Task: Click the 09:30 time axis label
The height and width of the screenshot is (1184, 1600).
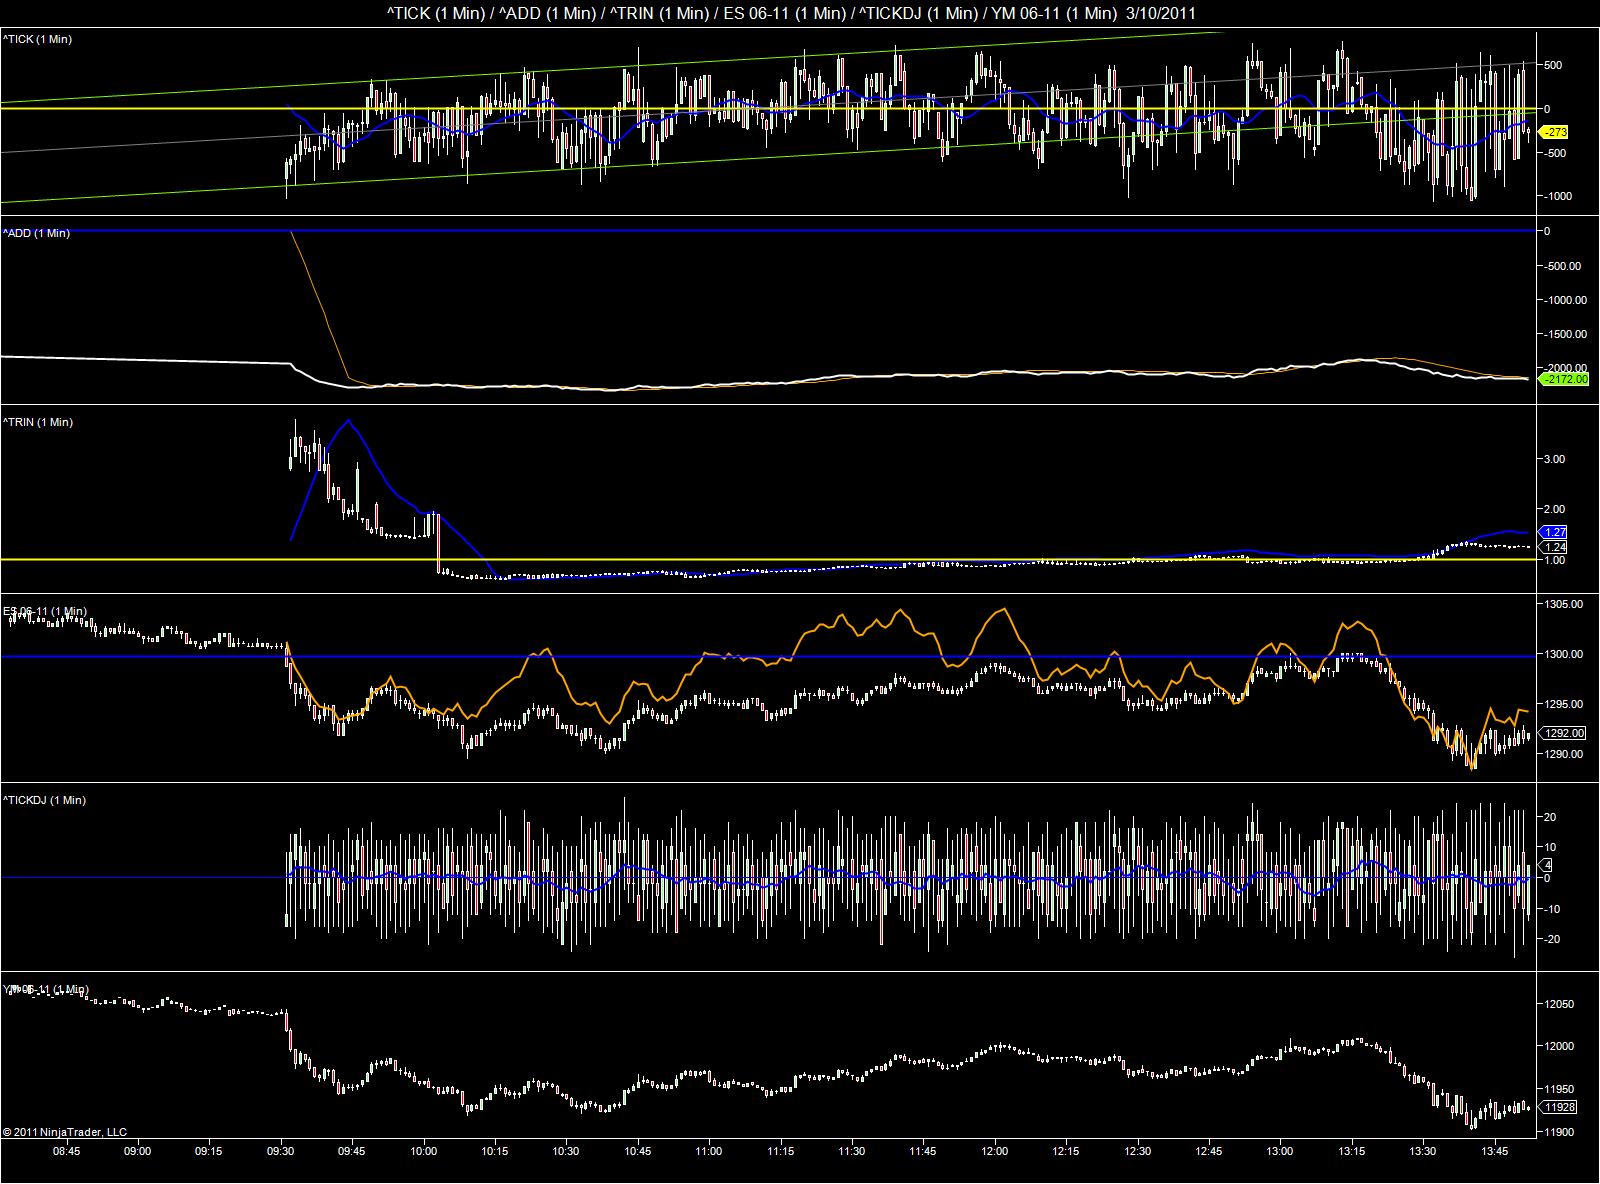Action: 280,1151
